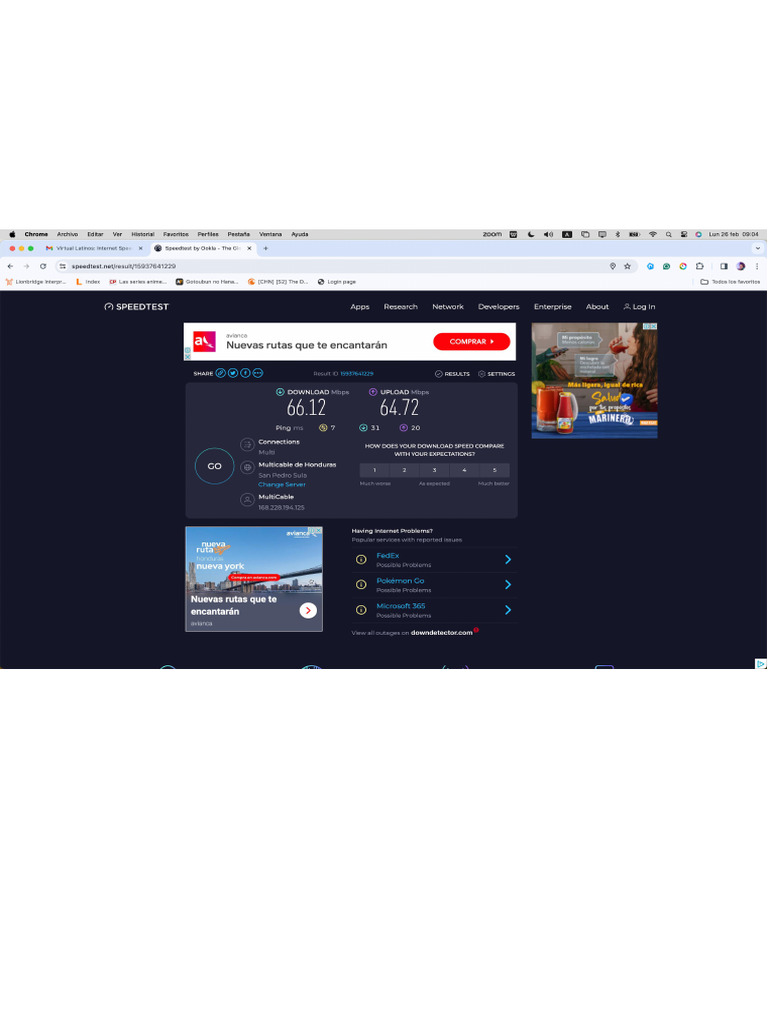Click the server globe icon
Viewport: 768px width, 1024px height.
tap(247, 468)
